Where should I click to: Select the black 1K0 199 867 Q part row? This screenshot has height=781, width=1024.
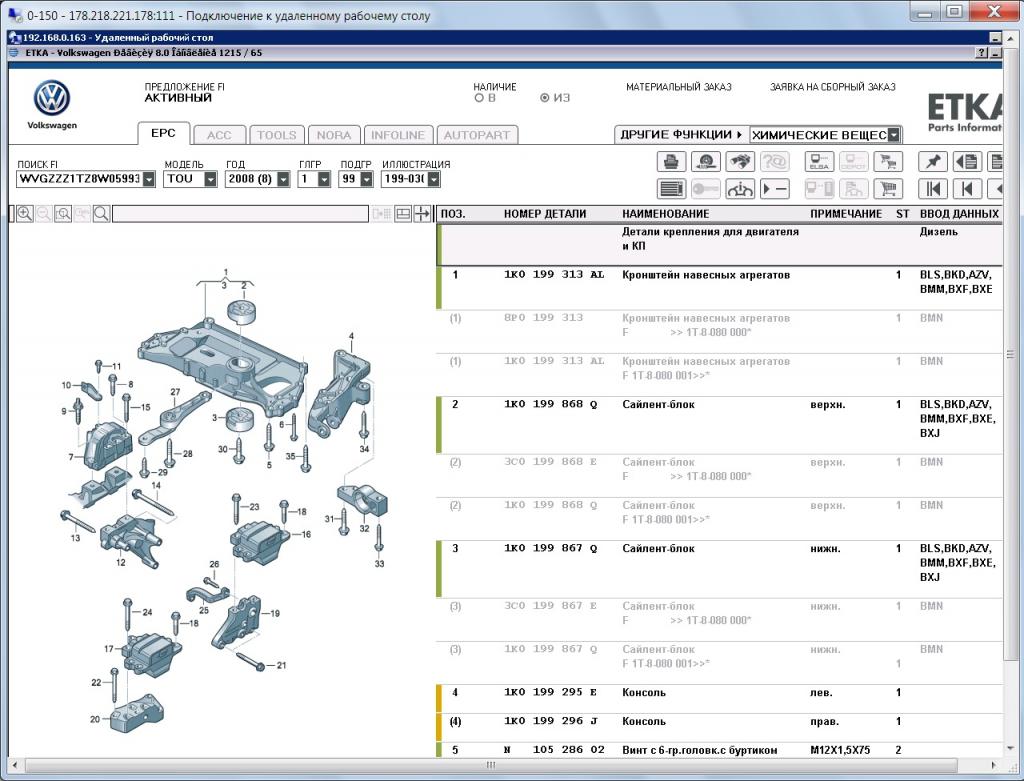(x=719, y=569)
